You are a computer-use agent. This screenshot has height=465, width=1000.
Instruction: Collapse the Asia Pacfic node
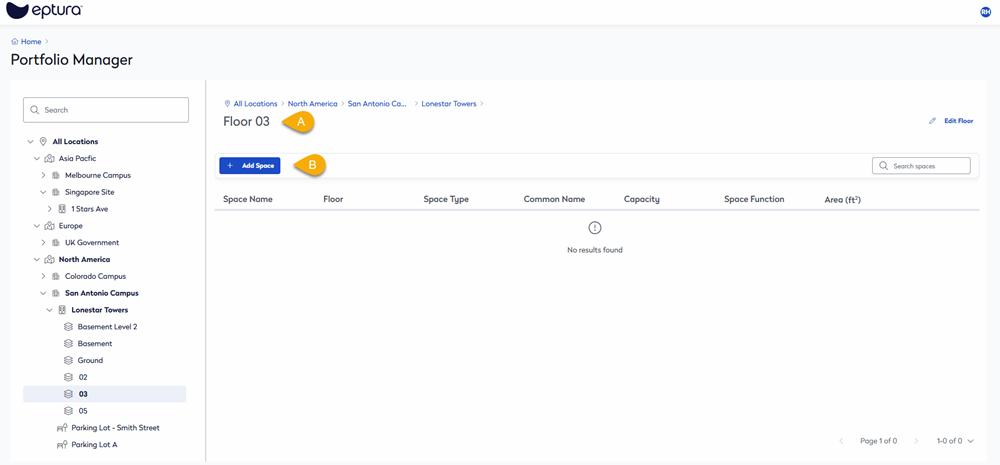pos(36,158)
